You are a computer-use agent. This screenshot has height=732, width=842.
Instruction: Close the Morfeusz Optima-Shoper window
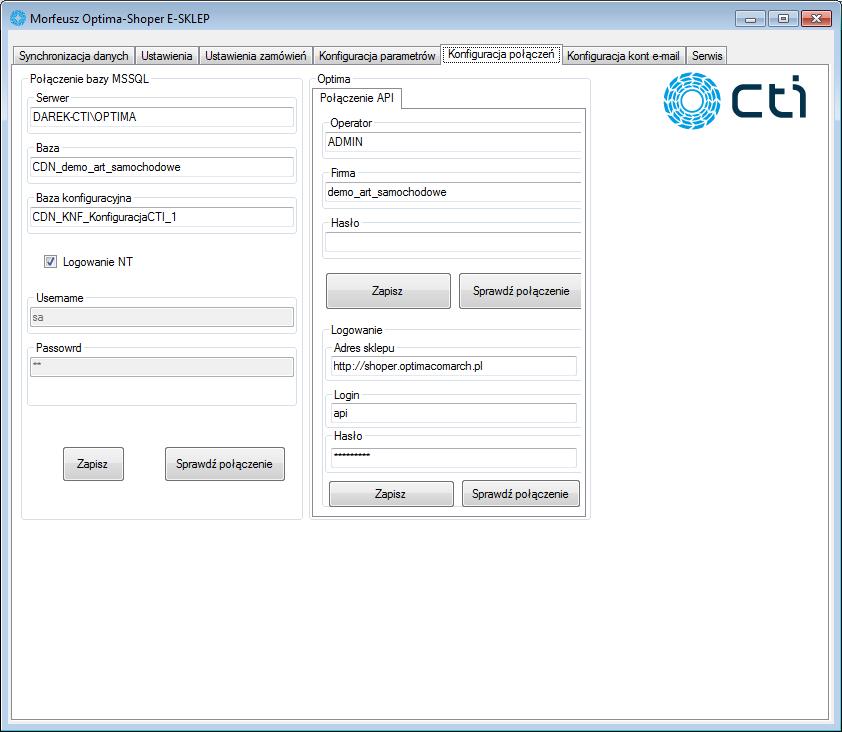pyautogui.click(x=816, y=19)
